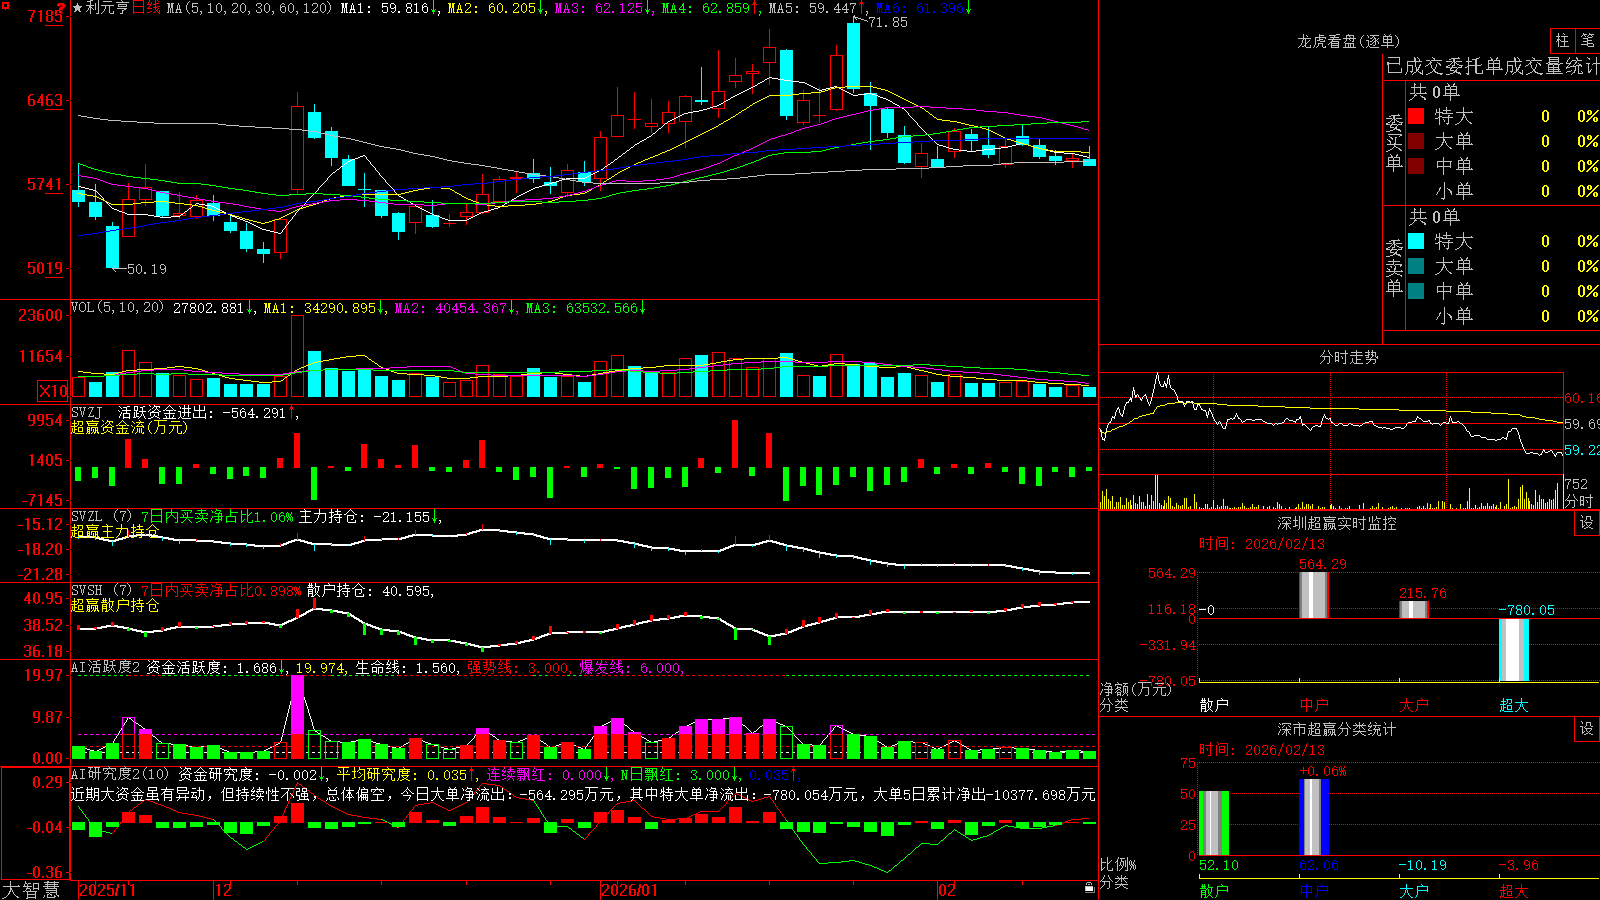Image resolution: width=1600 pixels, height=900 pixels.
Task: Click the SVSH (7) indicator label
Action: pos(101,591)
